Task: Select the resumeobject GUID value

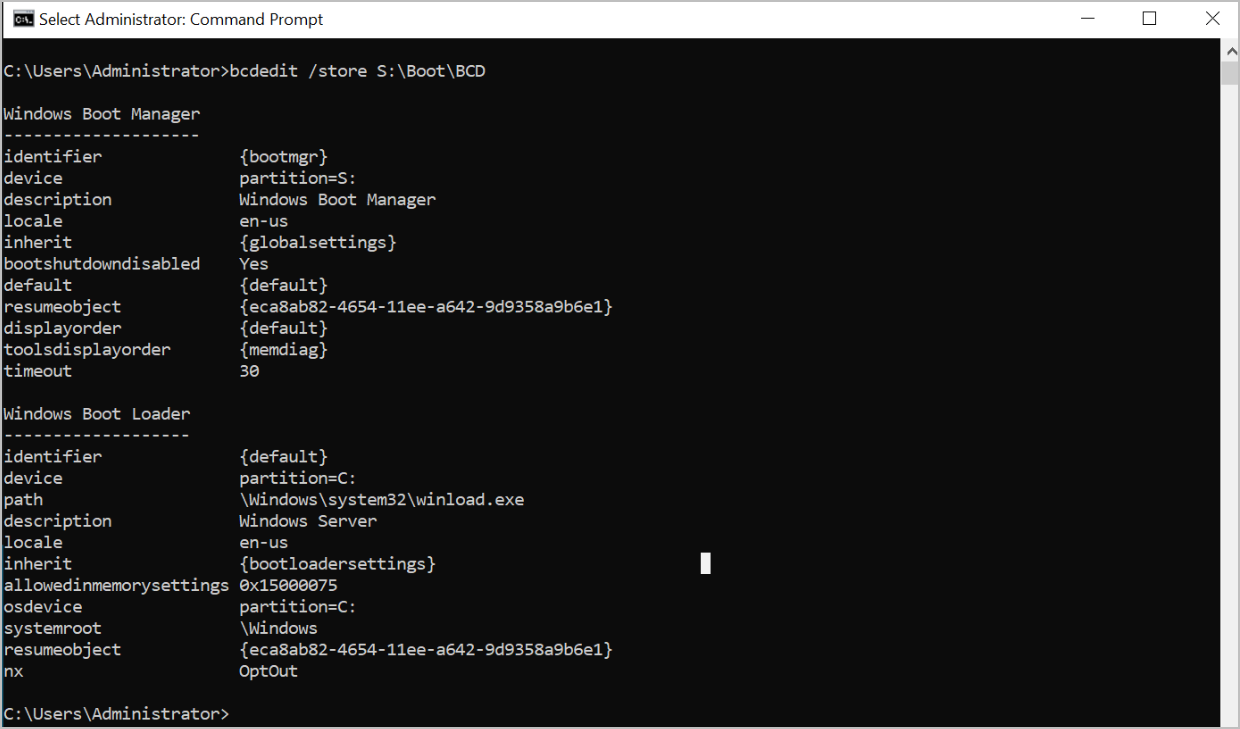Action: (x=425, y=306)
